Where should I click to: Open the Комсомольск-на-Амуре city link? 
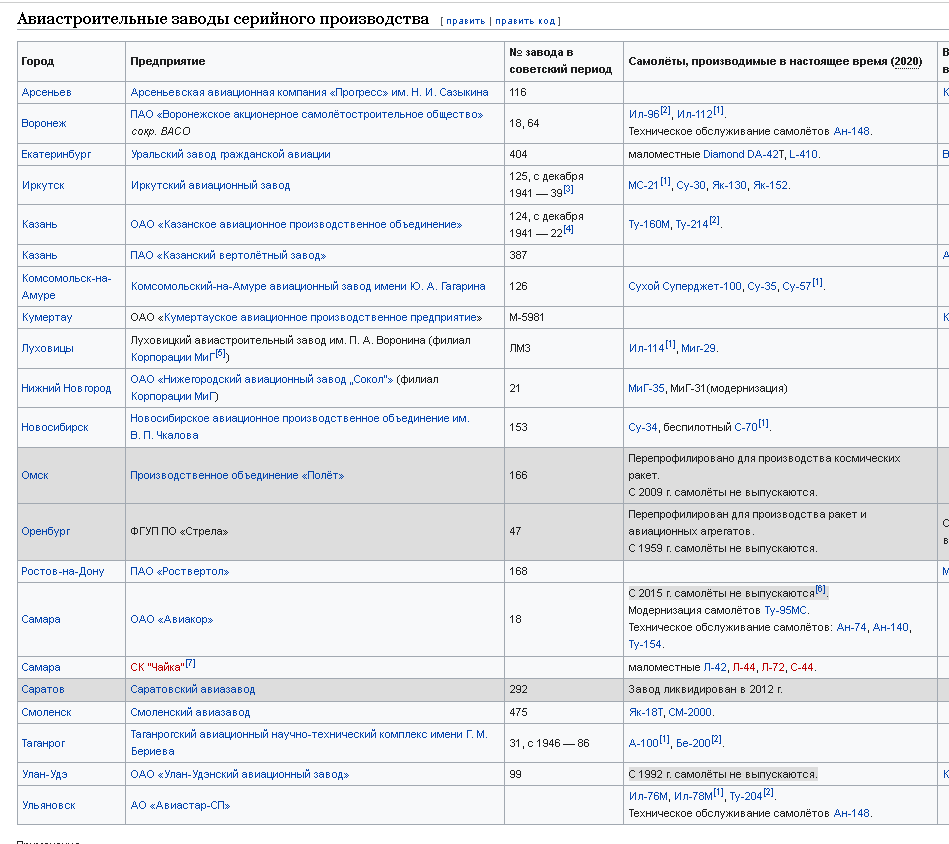(67, 287)
